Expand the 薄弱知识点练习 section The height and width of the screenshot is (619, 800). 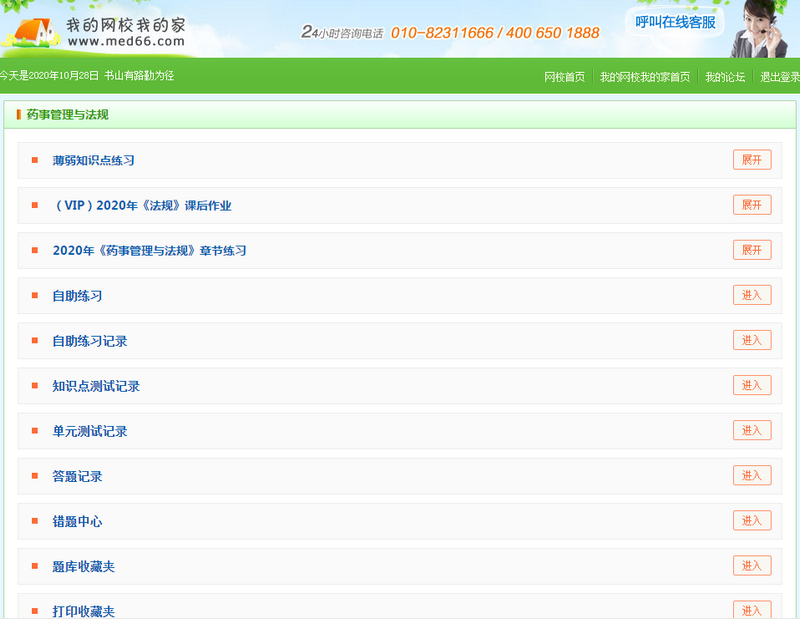coord(752,160)
